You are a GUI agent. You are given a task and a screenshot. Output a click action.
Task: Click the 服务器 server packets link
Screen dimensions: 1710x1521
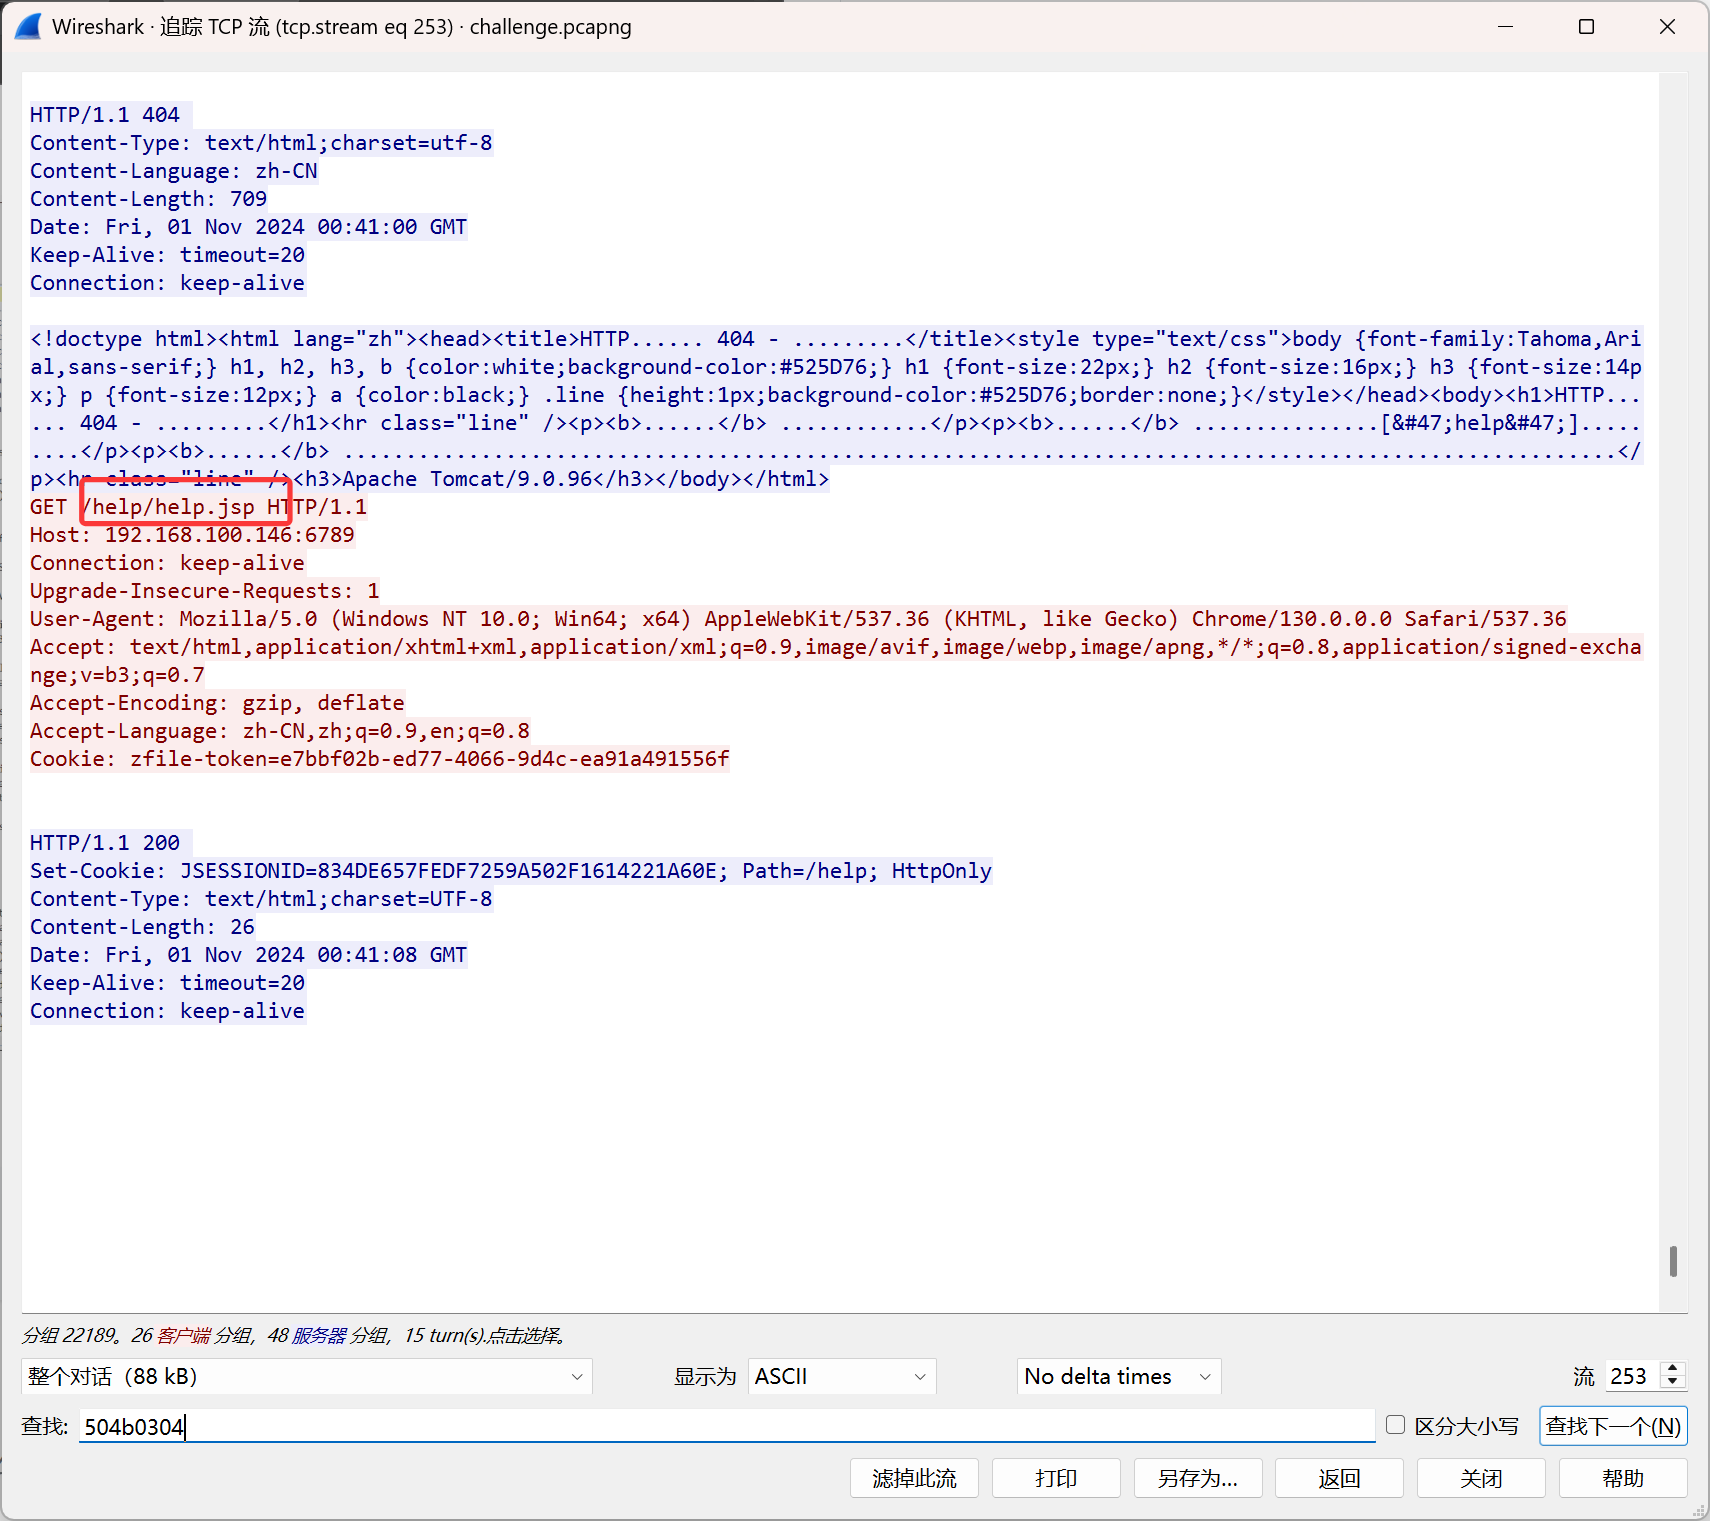[x=319, y=1335]
